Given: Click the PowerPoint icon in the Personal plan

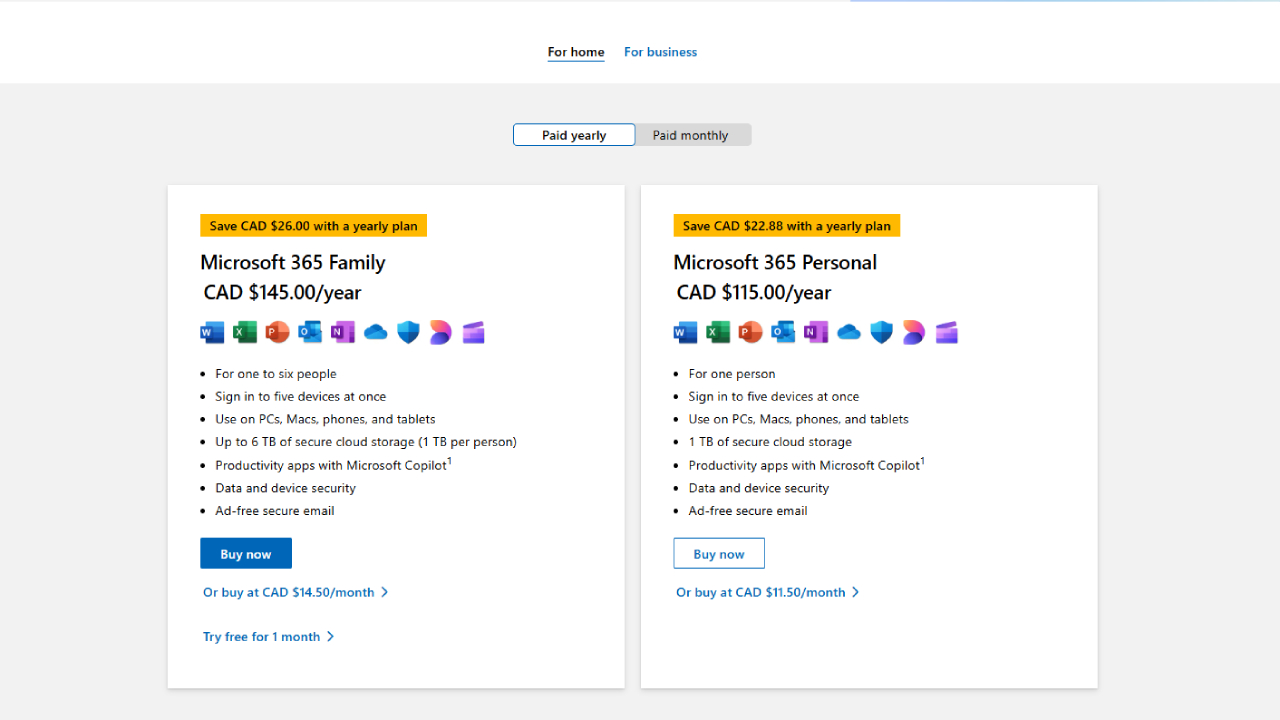Looking at the screenshot, I should [751, 332].
